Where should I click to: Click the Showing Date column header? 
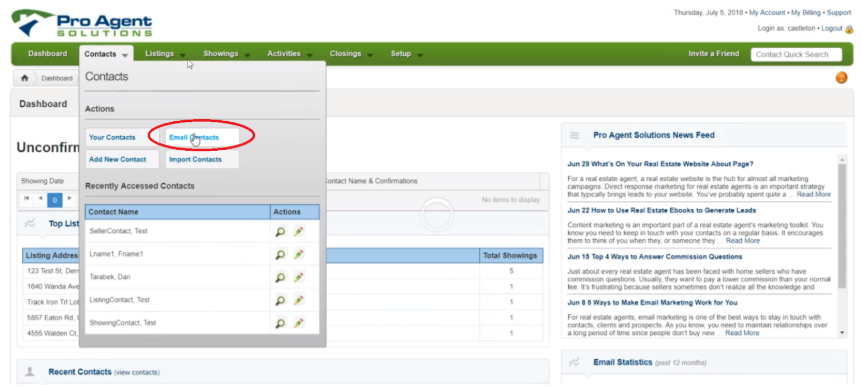click(42, 181)
